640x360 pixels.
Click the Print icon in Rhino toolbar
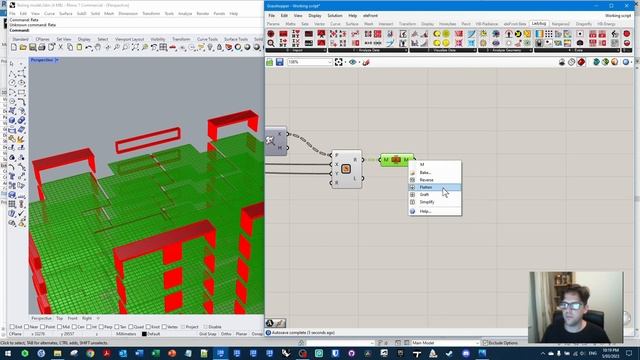click(42, 47)
